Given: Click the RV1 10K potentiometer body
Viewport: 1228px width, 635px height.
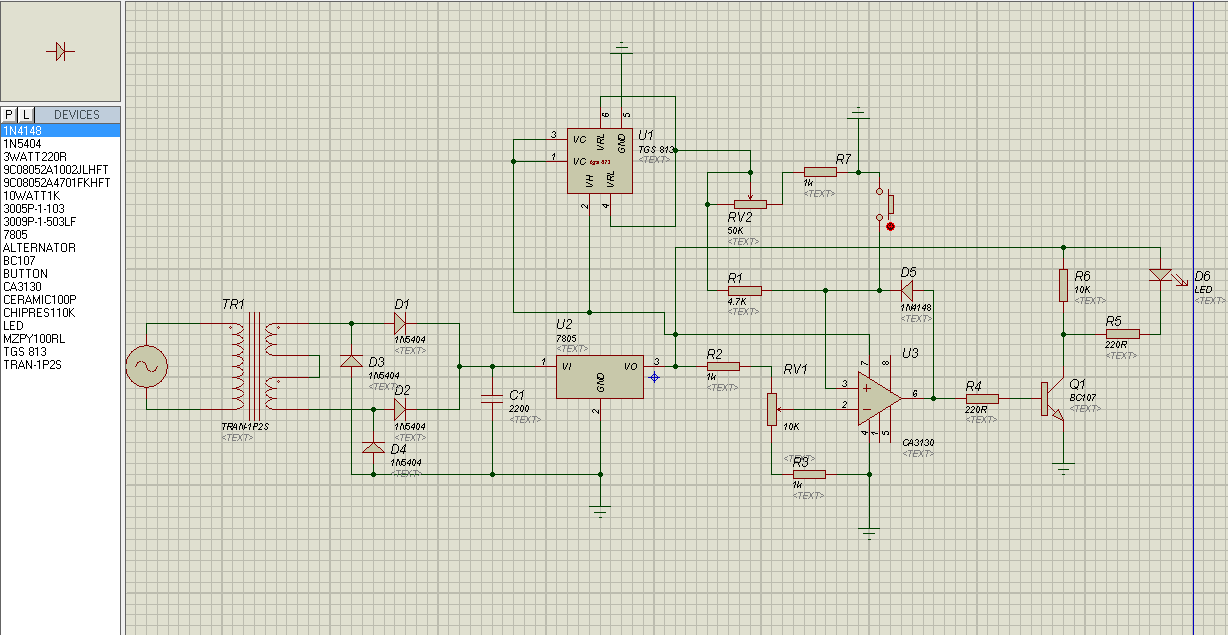Looking at the screenshot, I should coord(771,409).
